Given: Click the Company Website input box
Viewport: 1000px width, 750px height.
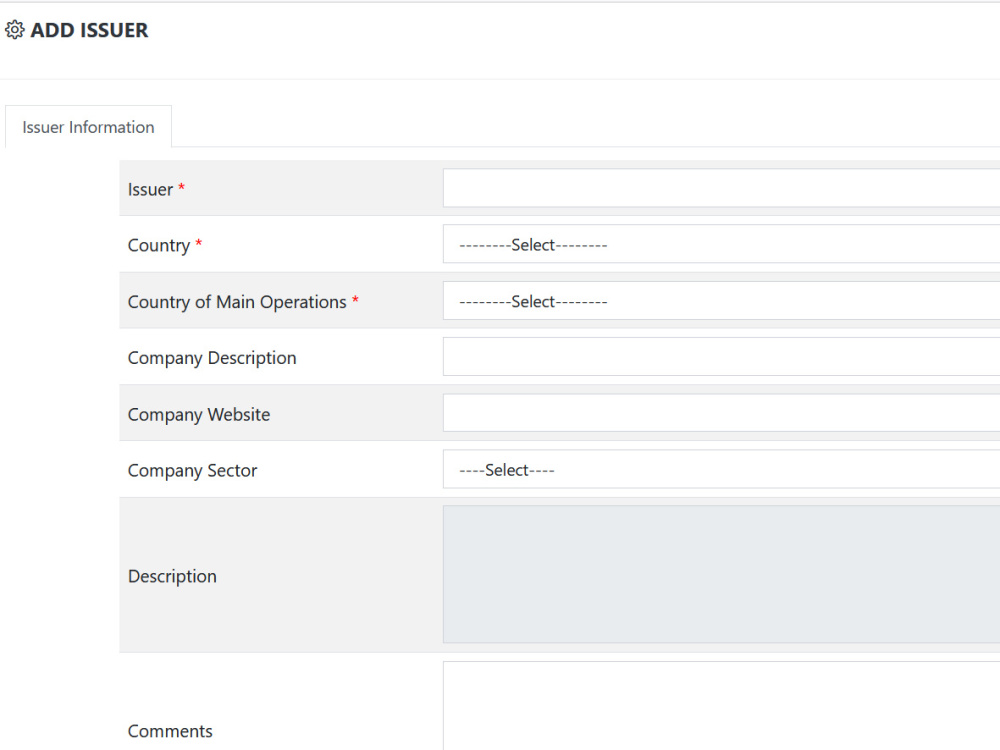Looking at the screenshot, I should pyautogui.click(x=721, y=413).
